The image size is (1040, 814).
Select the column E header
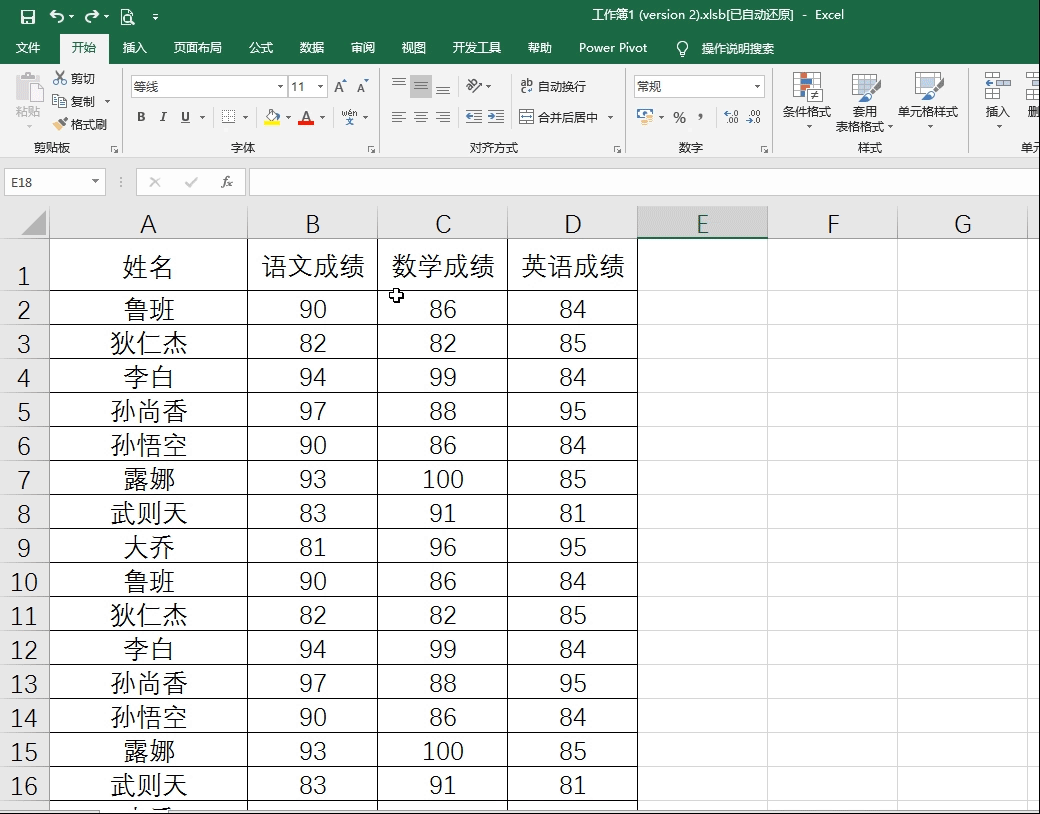coord(702,223)
